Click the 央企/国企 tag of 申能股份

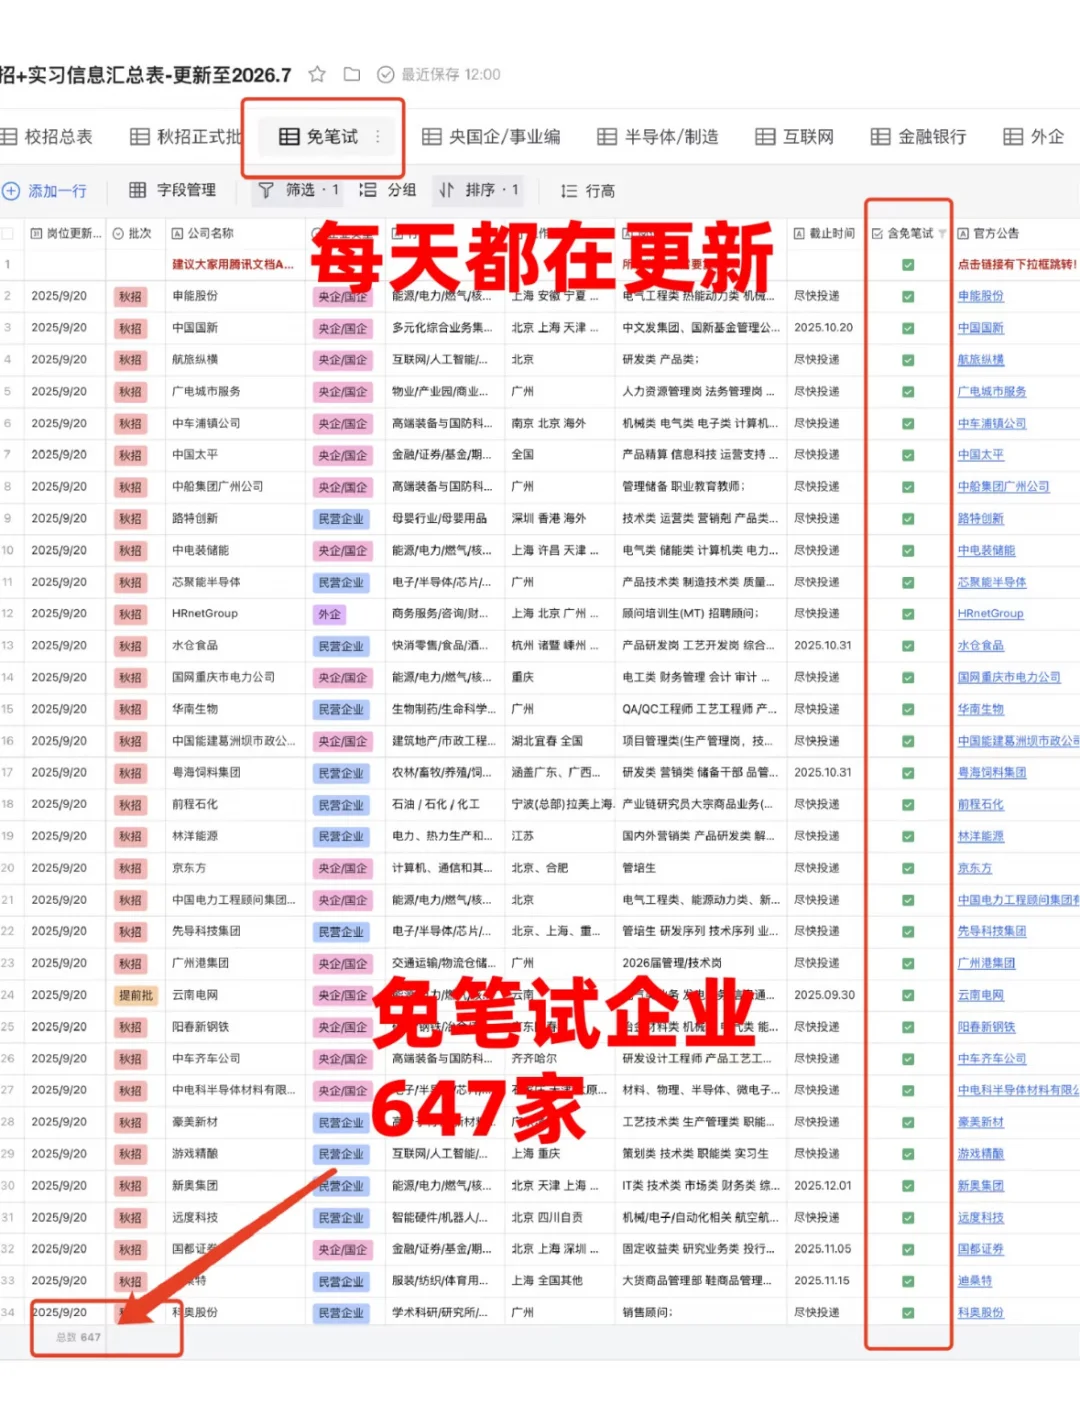(342, 297)
